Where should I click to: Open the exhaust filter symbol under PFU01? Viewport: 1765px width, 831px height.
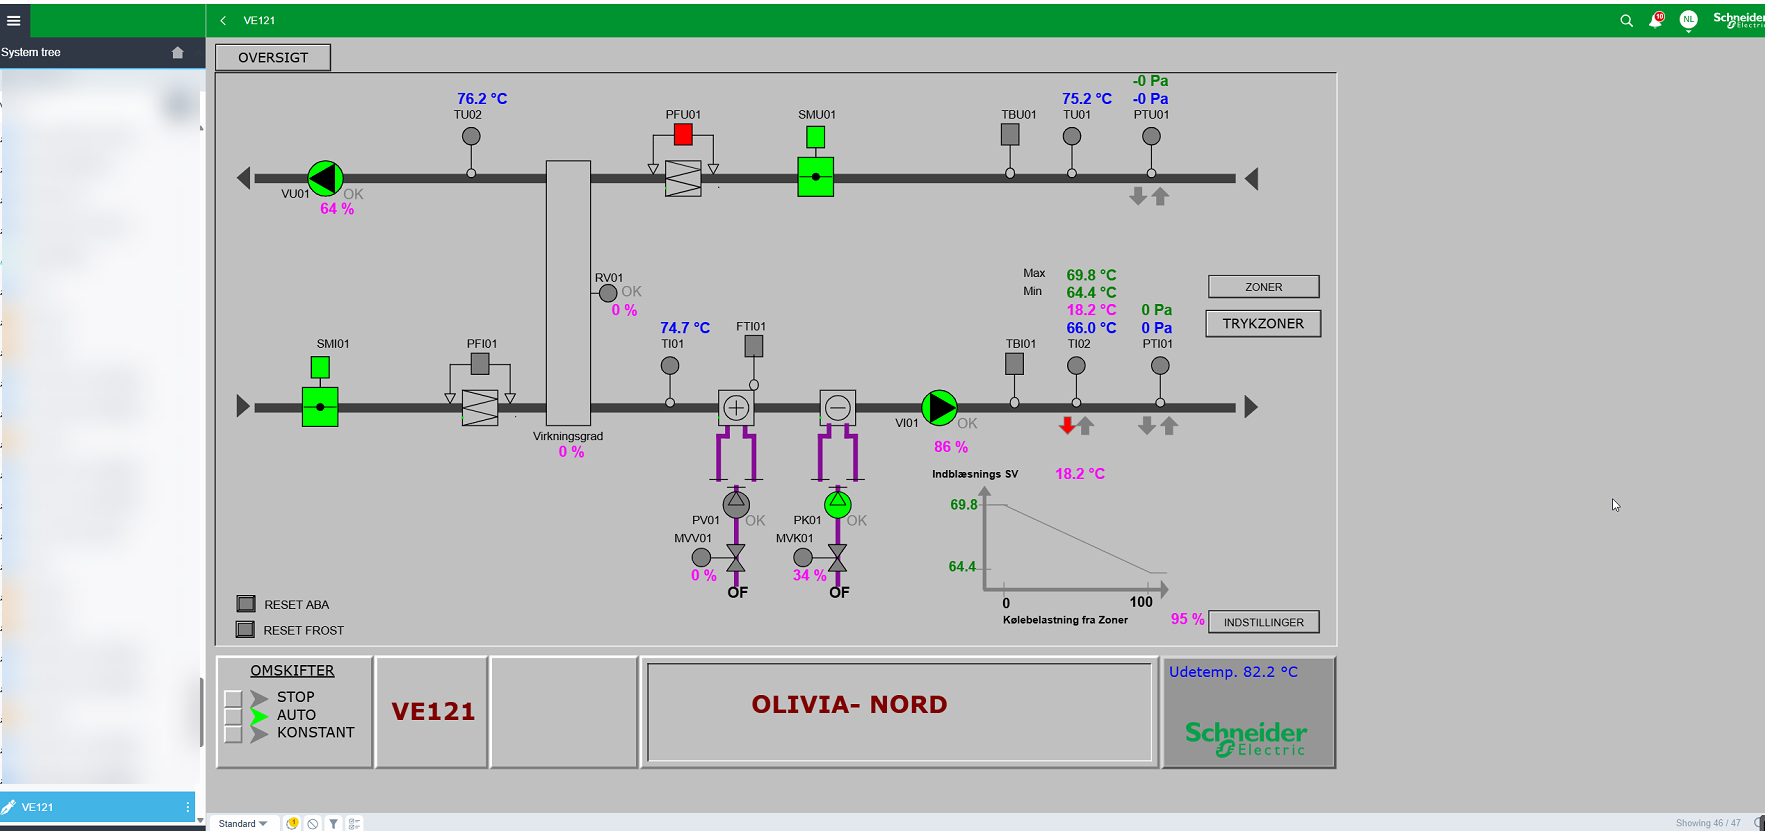click(x=683, y=178)
